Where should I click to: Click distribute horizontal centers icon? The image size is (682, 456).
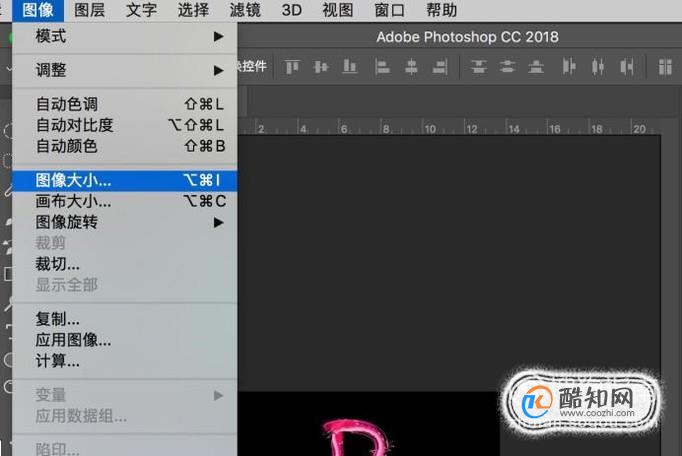pos(598,67)
